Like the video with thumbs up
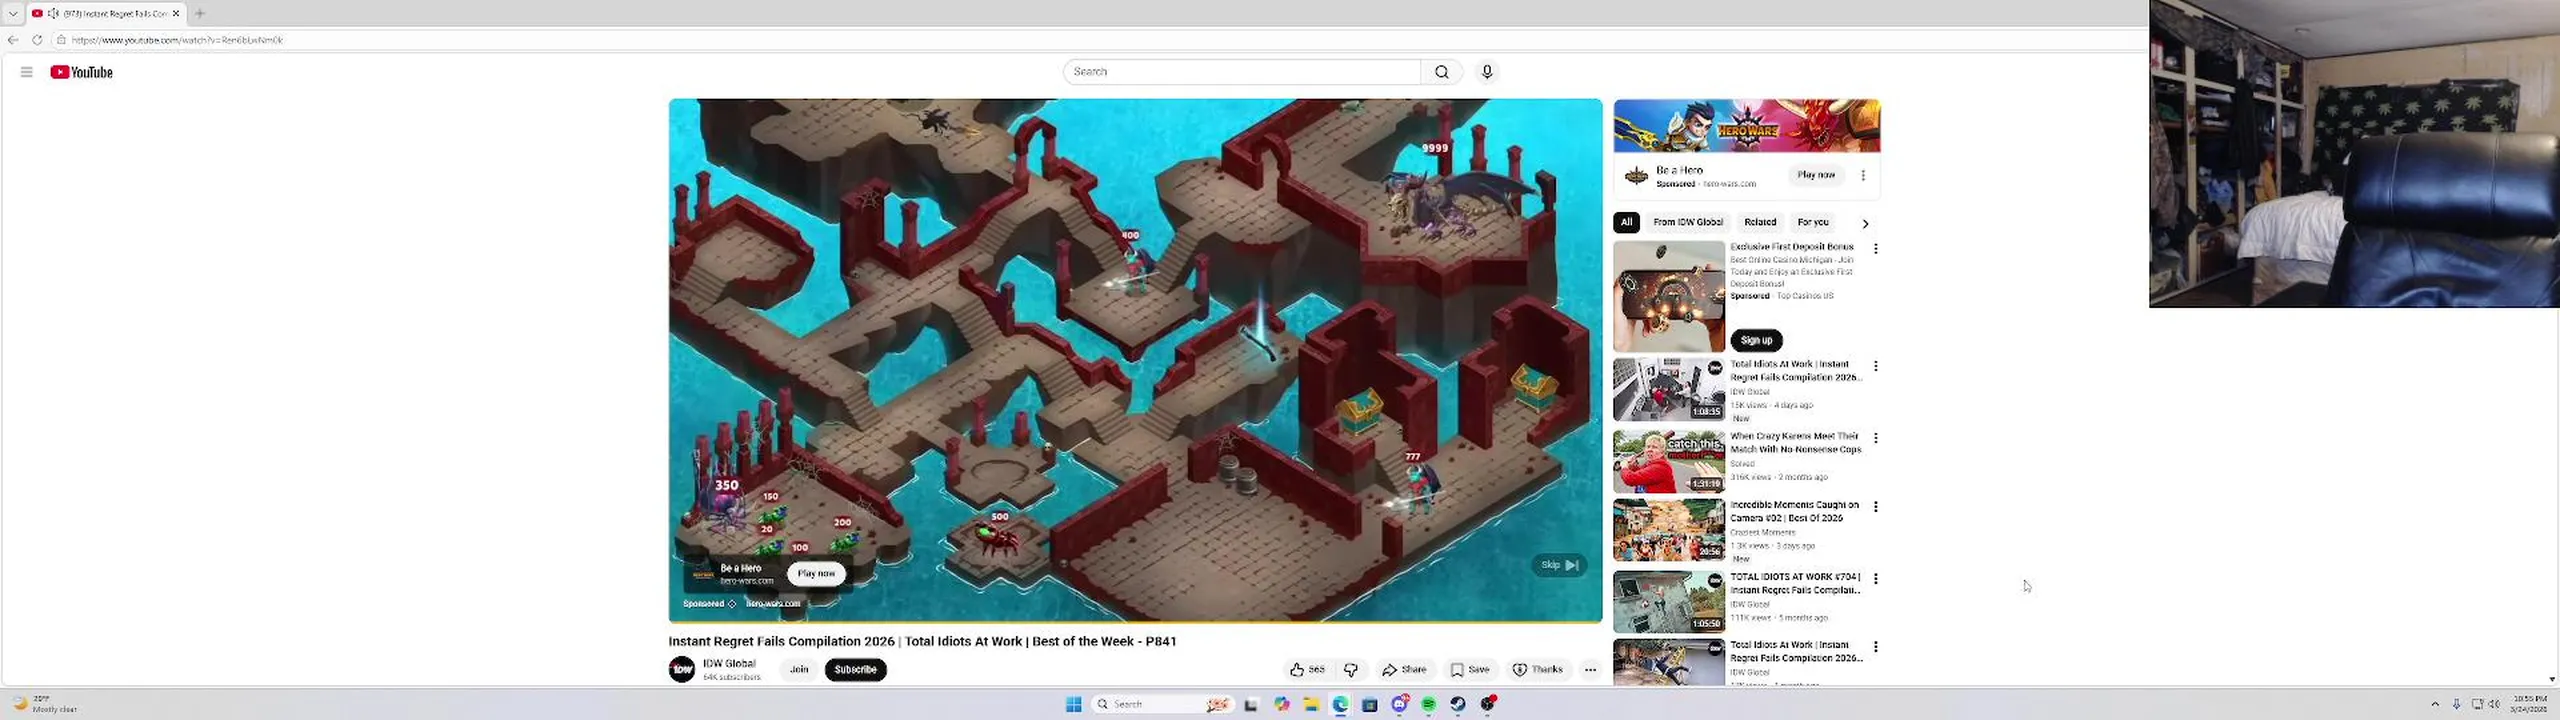The height and width of the screenshot is (720, 2560). [x=1307, y=670]
